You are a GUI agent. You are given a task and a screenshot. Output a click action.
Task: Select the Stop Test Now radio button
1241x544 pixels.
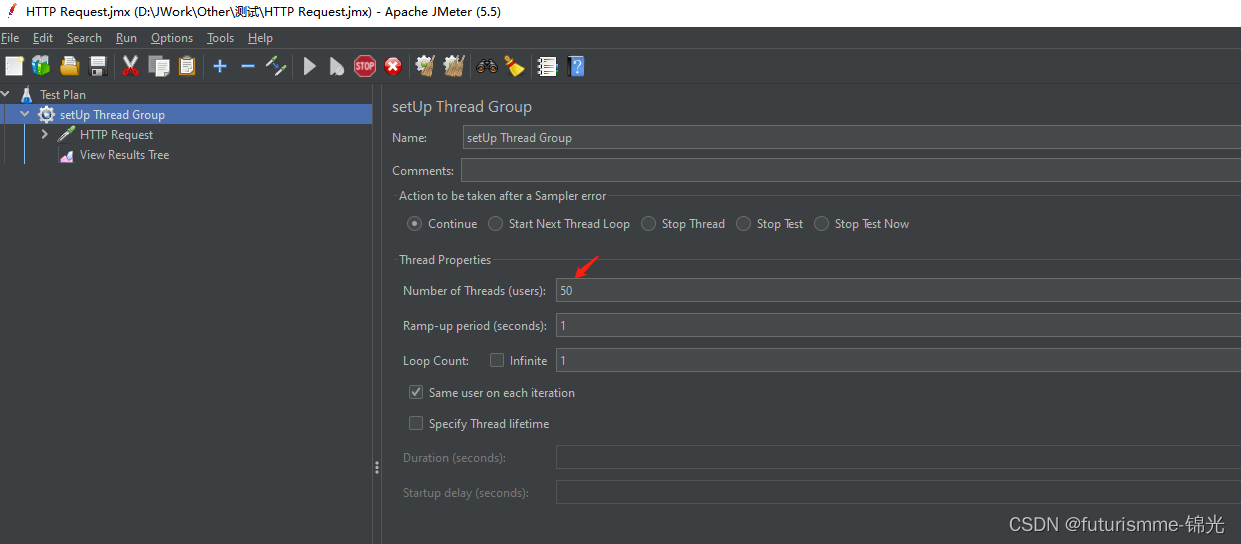click(822, 224)
